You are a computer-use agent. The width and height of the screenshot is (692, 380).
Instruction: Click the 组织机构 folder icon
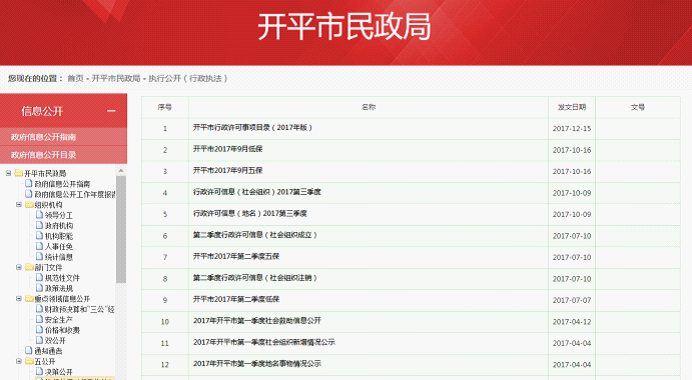pyautogui.click(x=29, y=204)
